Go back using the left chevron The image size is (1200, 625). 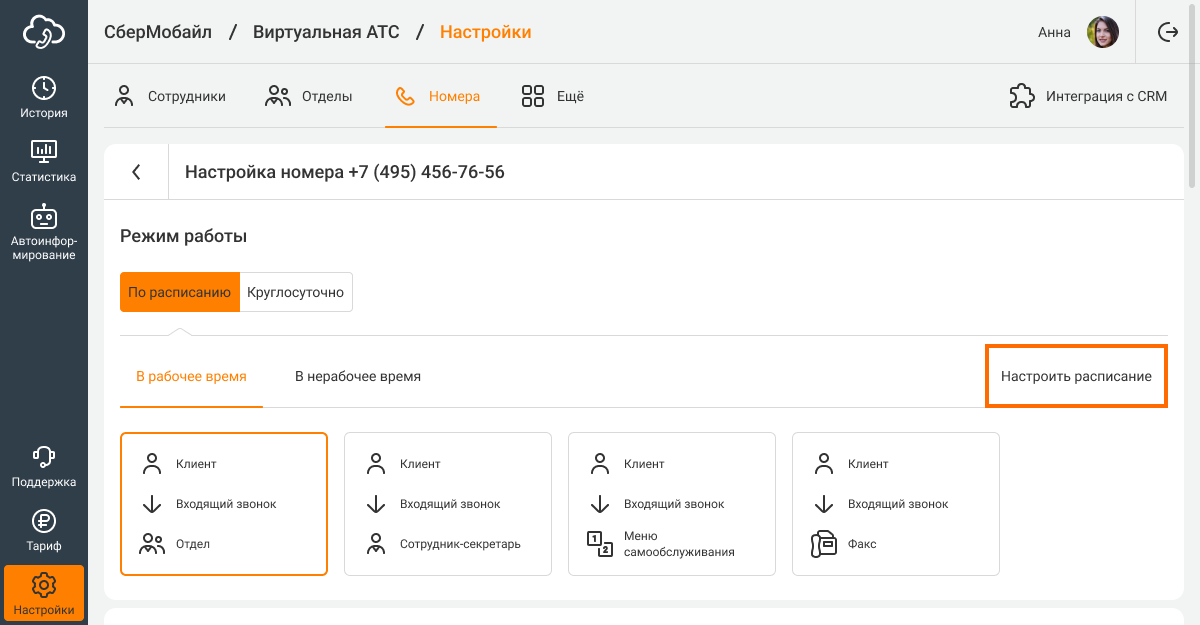[x=137, y=172]
